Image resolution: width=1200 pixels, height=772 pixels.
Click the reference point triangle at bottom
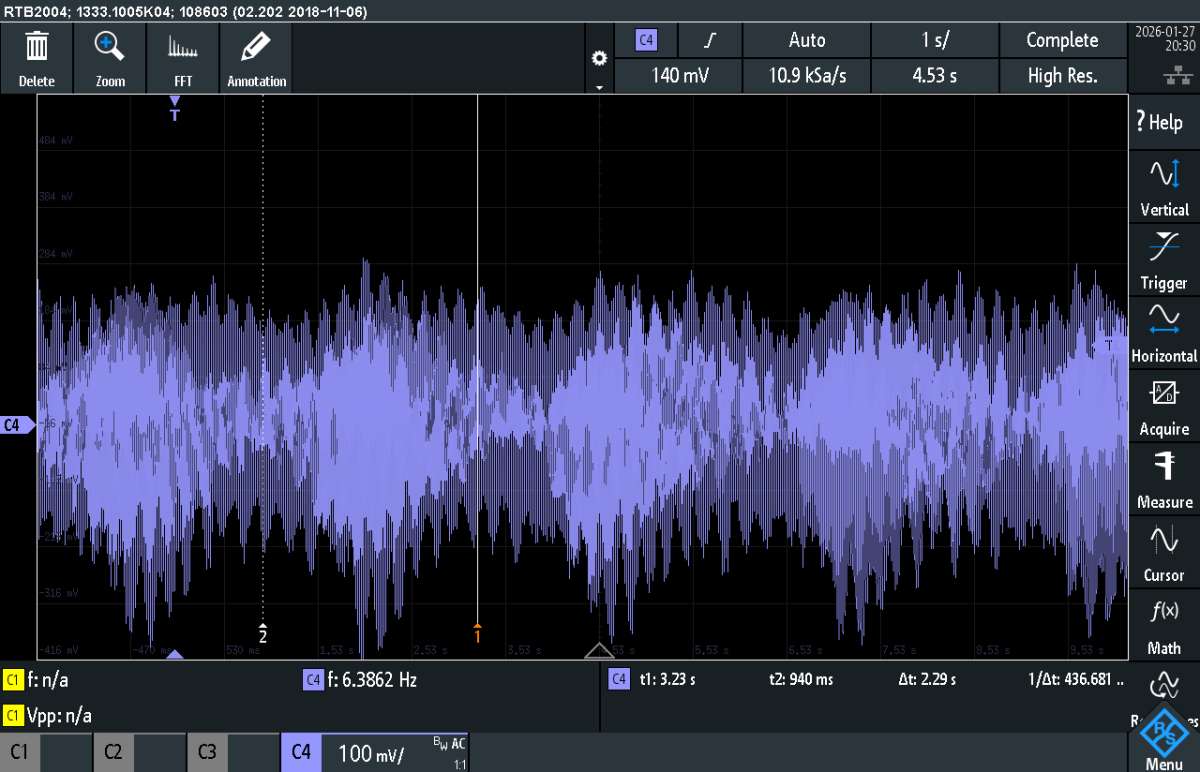(x=599, y=651)
